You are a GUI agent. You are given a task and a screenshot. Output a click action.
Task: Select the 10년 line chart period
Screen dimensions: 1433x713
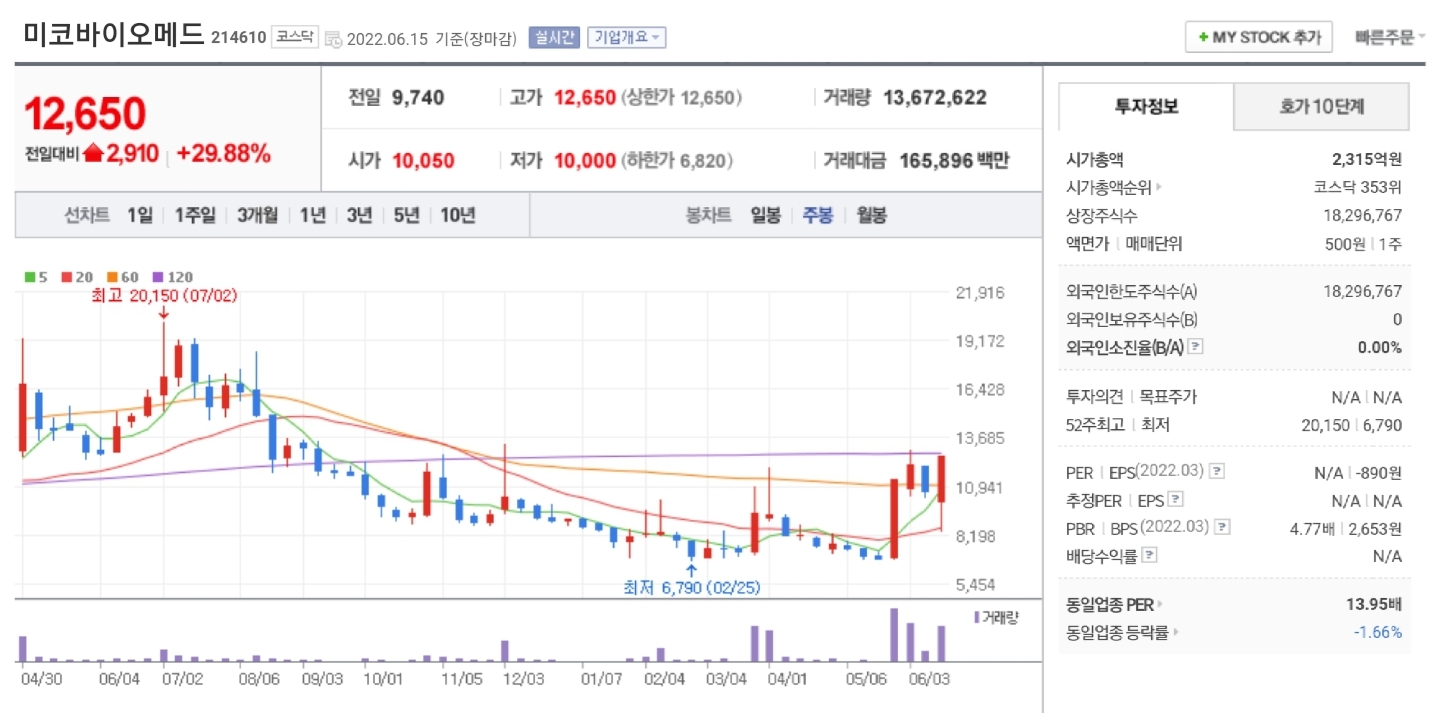click(x=458, y=215)
